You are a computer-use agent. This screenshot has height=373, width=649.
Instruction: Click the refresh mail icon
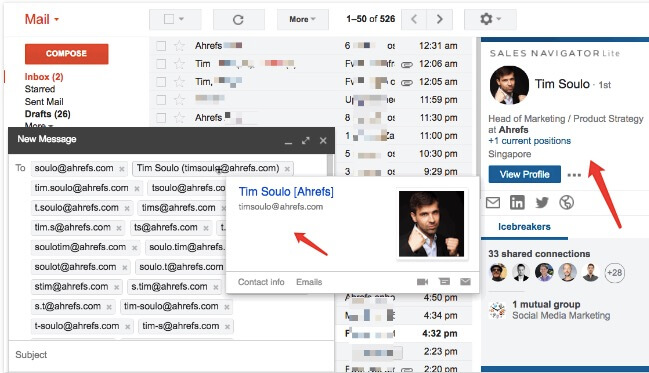pos(238,19)
